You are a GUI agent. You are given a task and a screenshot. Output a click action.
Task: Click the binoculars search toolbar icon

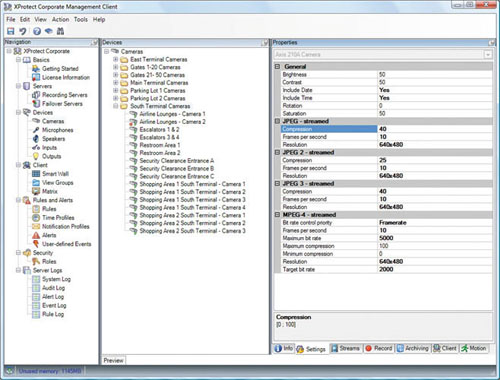click(x=60, y=31)
